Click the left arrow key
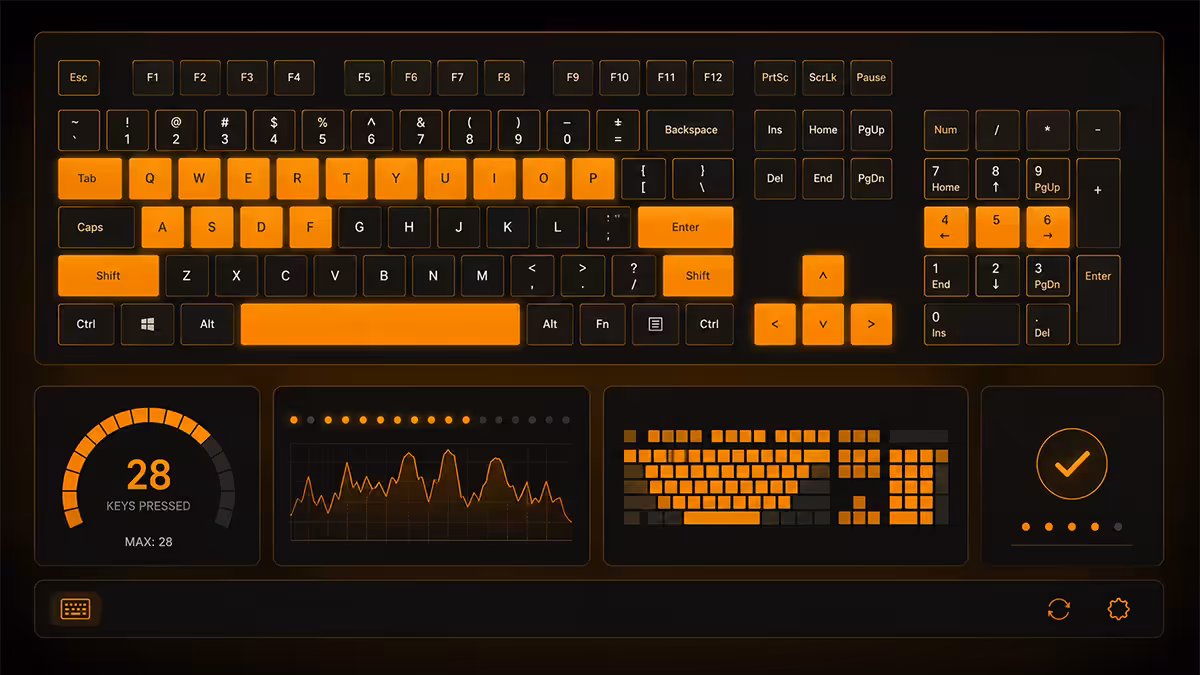The height and width of the screenshot is (675, 1200). click(775, 324)
